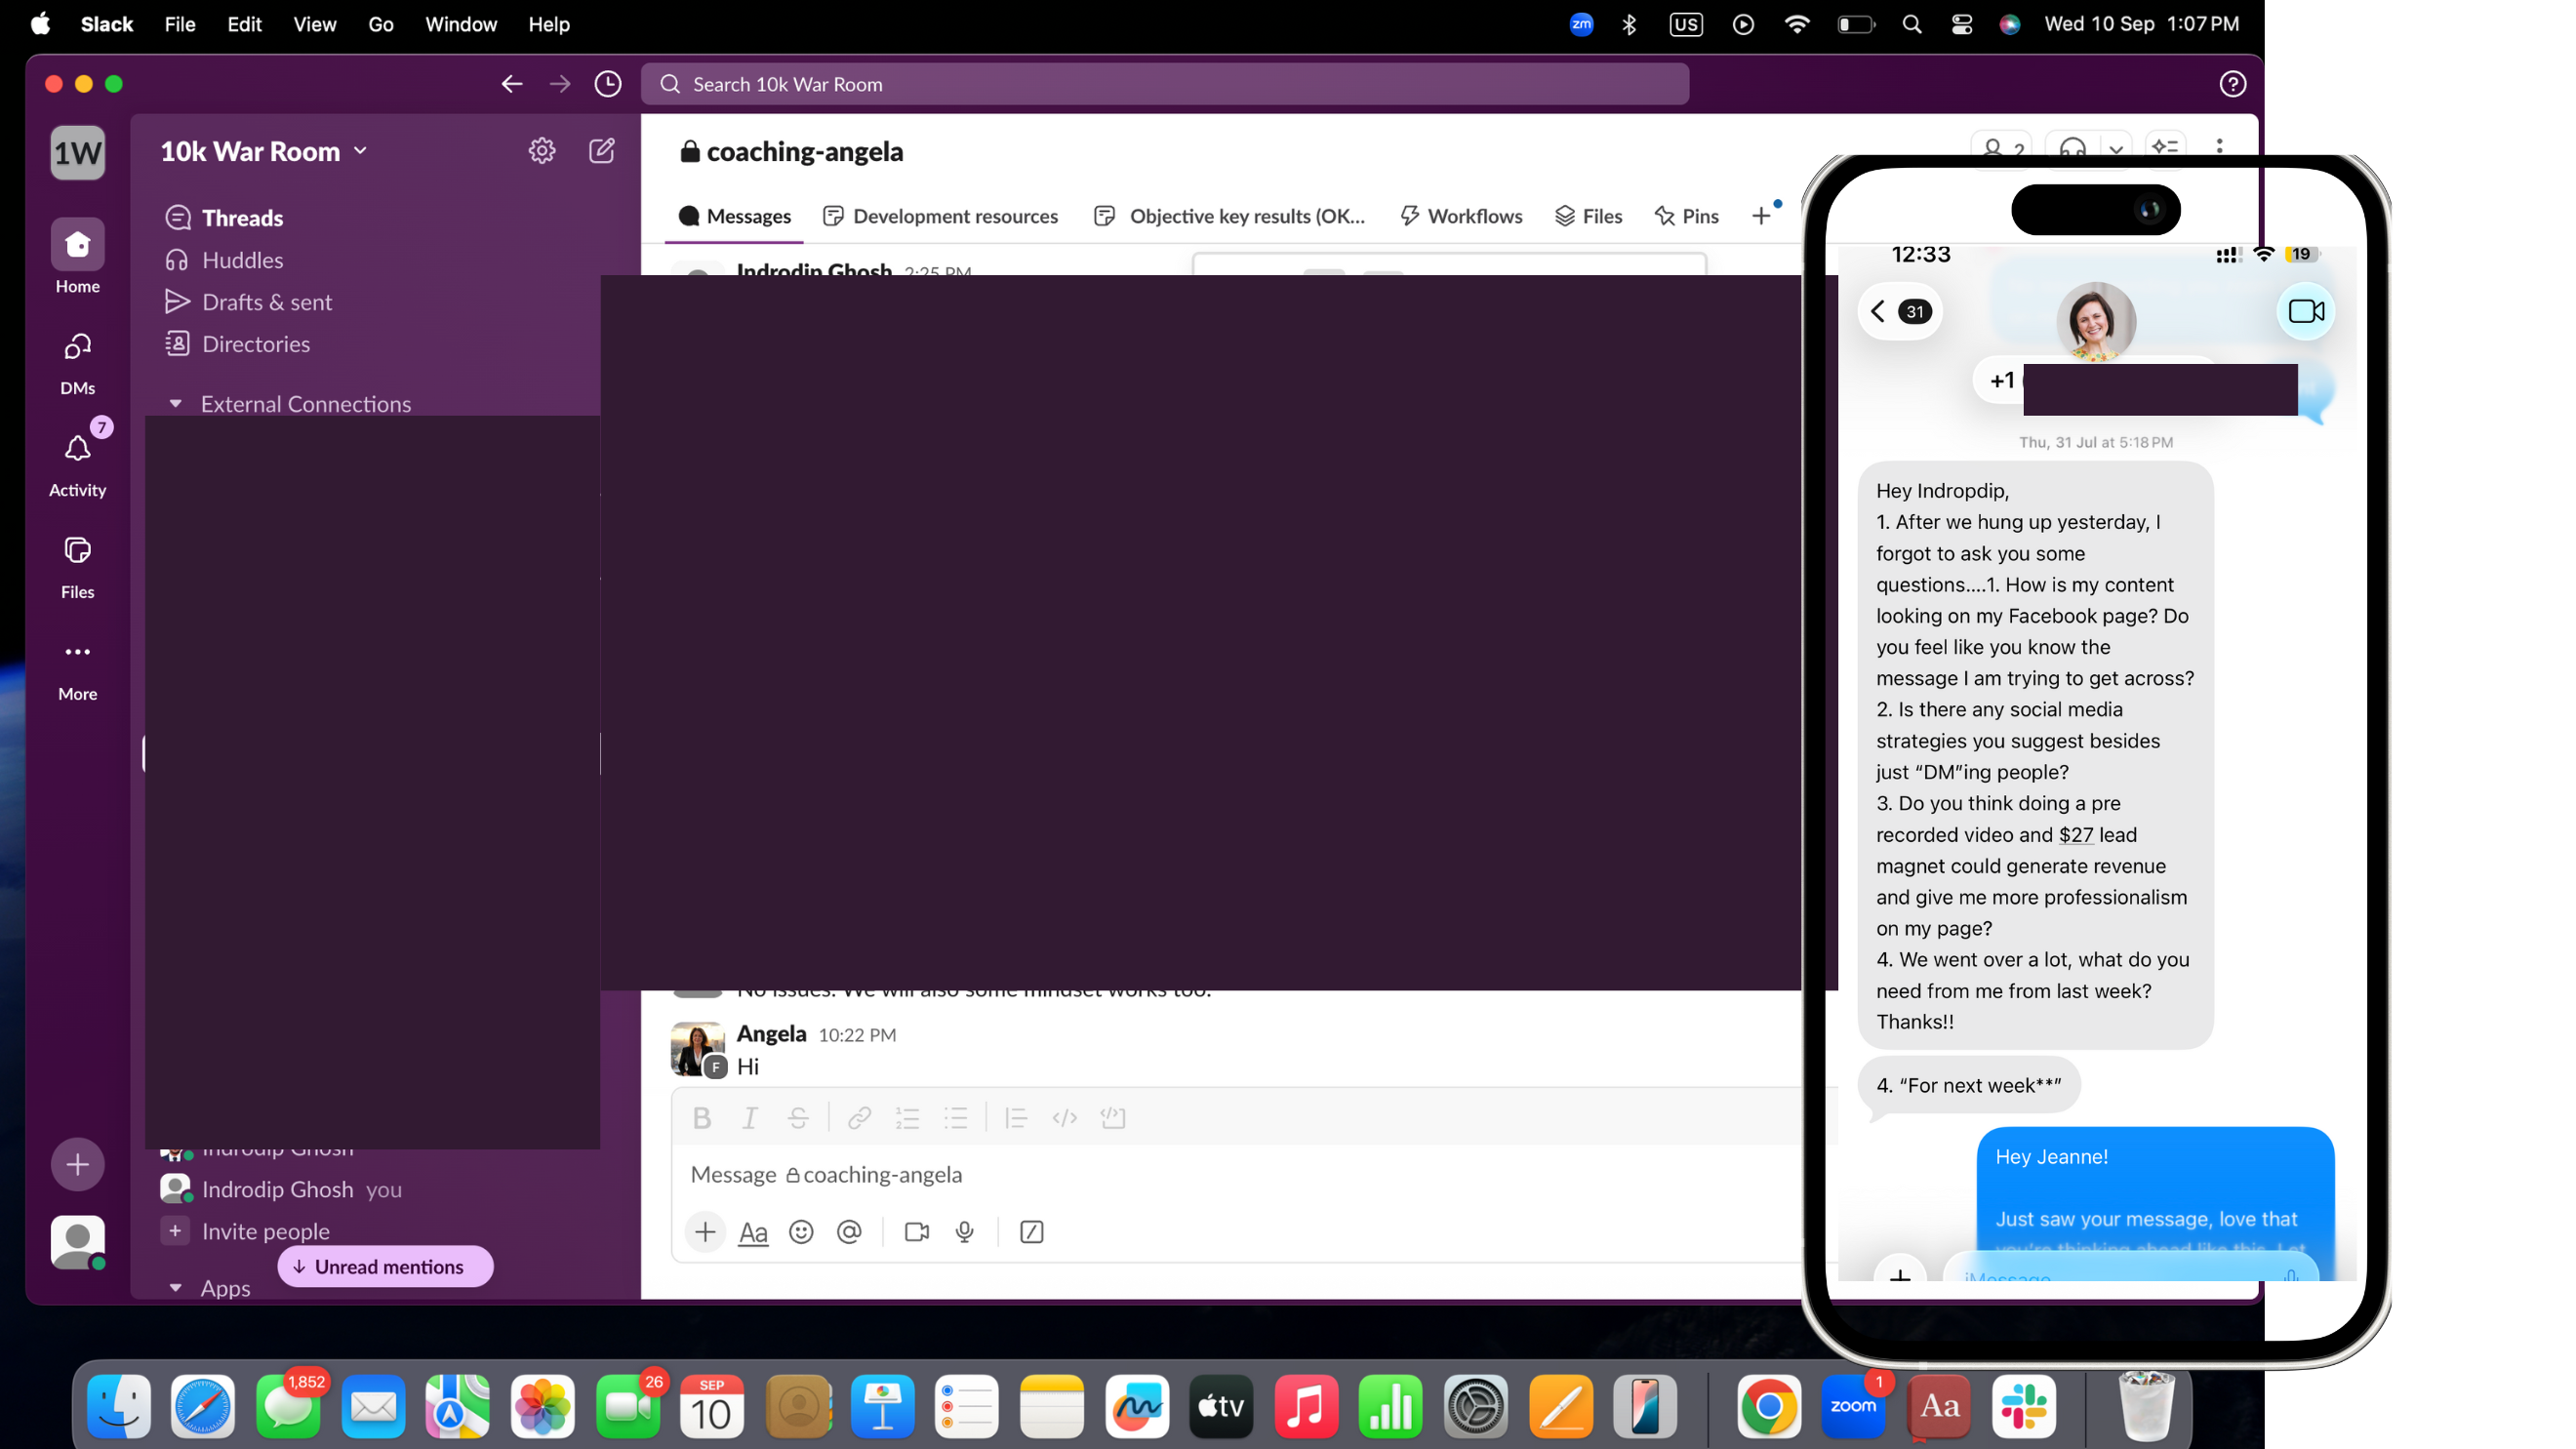Click the mention @ icon

pyautogui.click(x=849, y=1232)
